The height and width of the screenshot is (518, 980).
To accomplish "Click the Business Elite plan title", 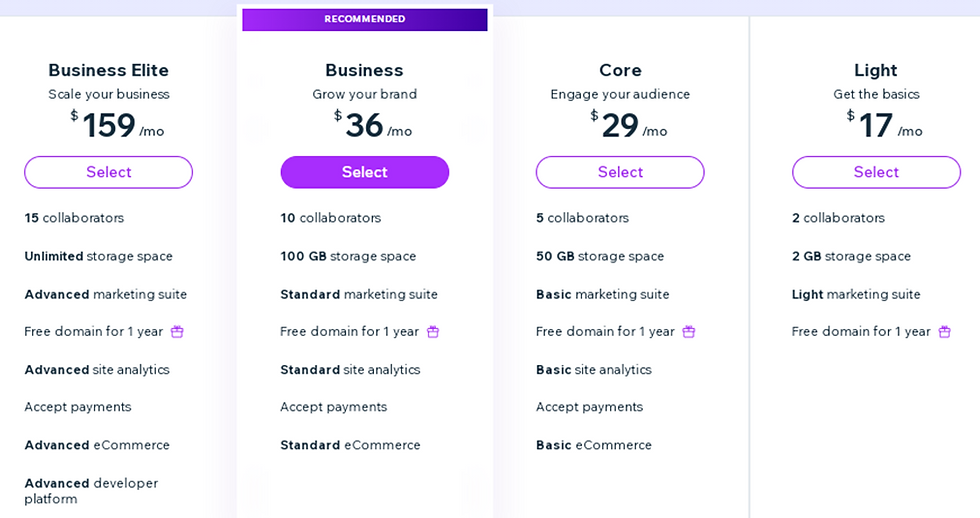I will click(108, 70).
